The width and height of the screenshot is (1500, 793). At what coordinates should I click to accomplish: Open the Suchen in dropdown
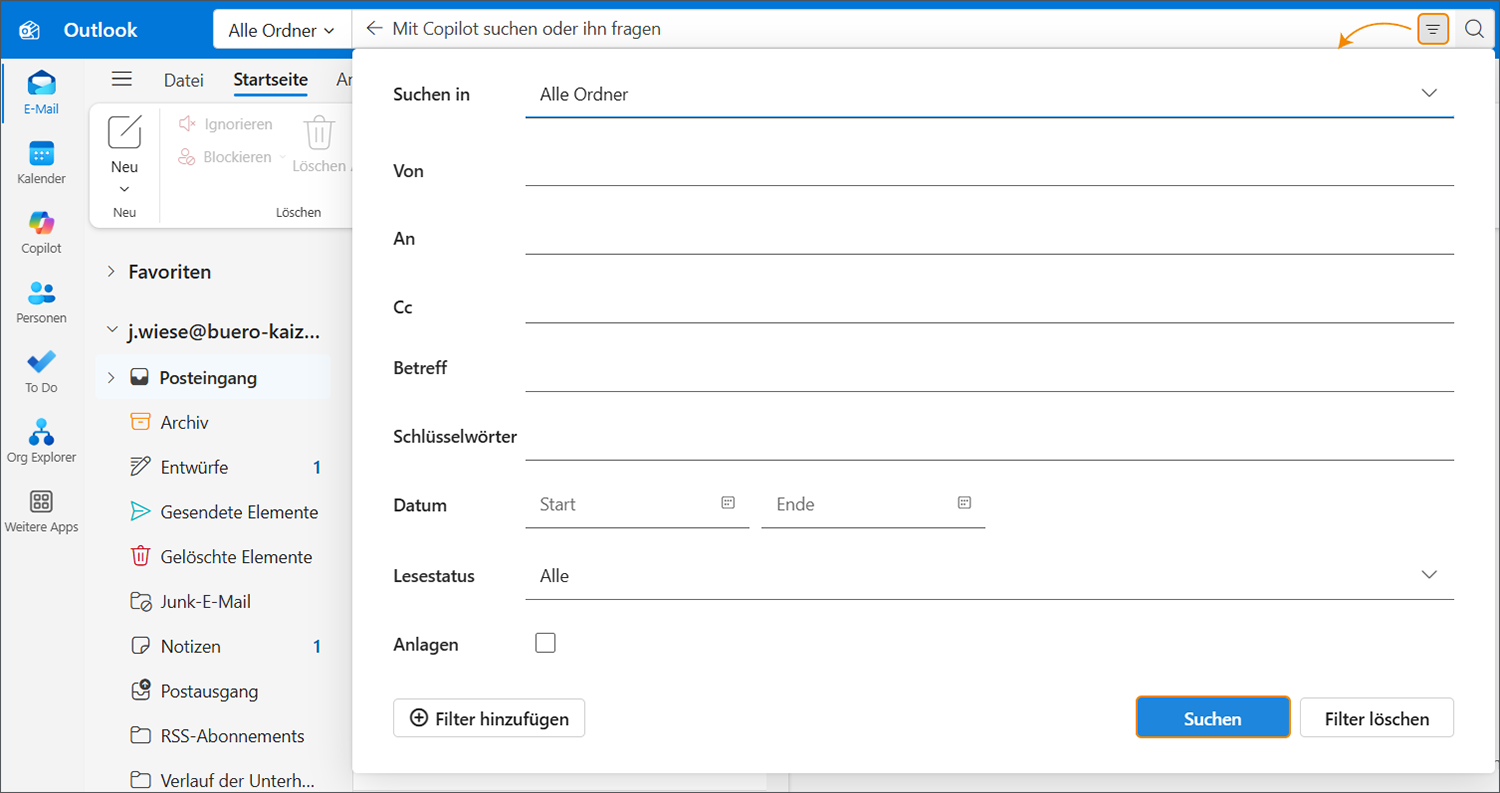988,94
